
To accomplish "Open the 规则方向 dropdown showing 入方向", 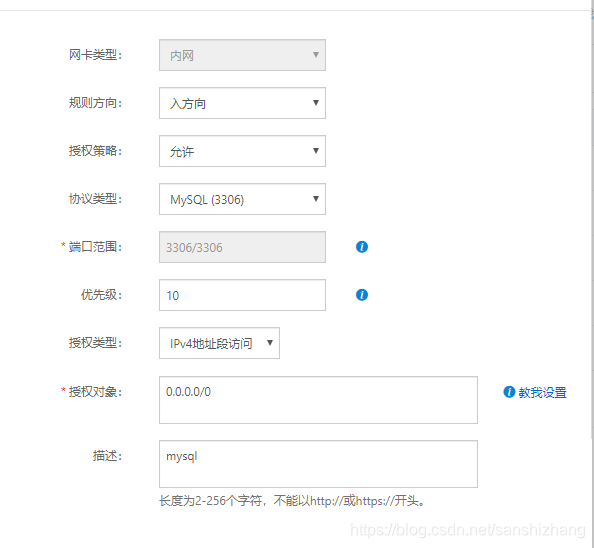I will [242, 103].
